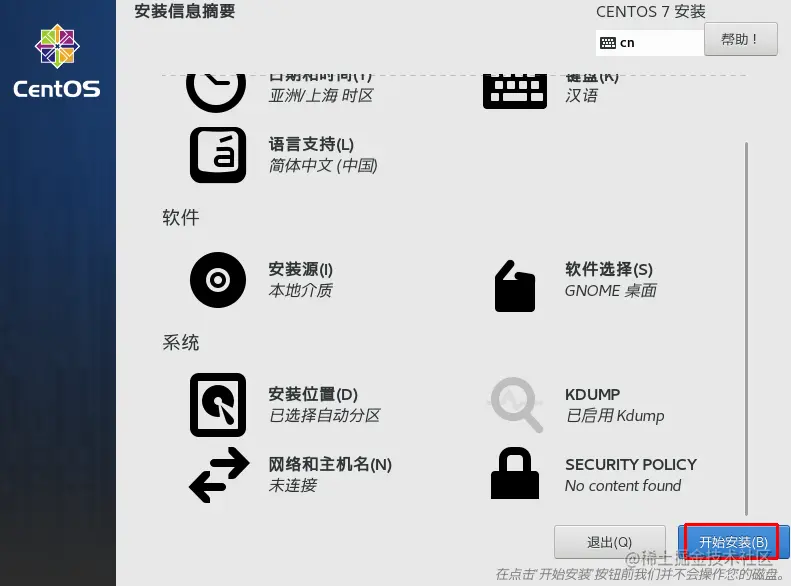Screen dimensions: 791x586
Task: Select 语言支持(L) language support entry
Action: click(x=323, y=155)
